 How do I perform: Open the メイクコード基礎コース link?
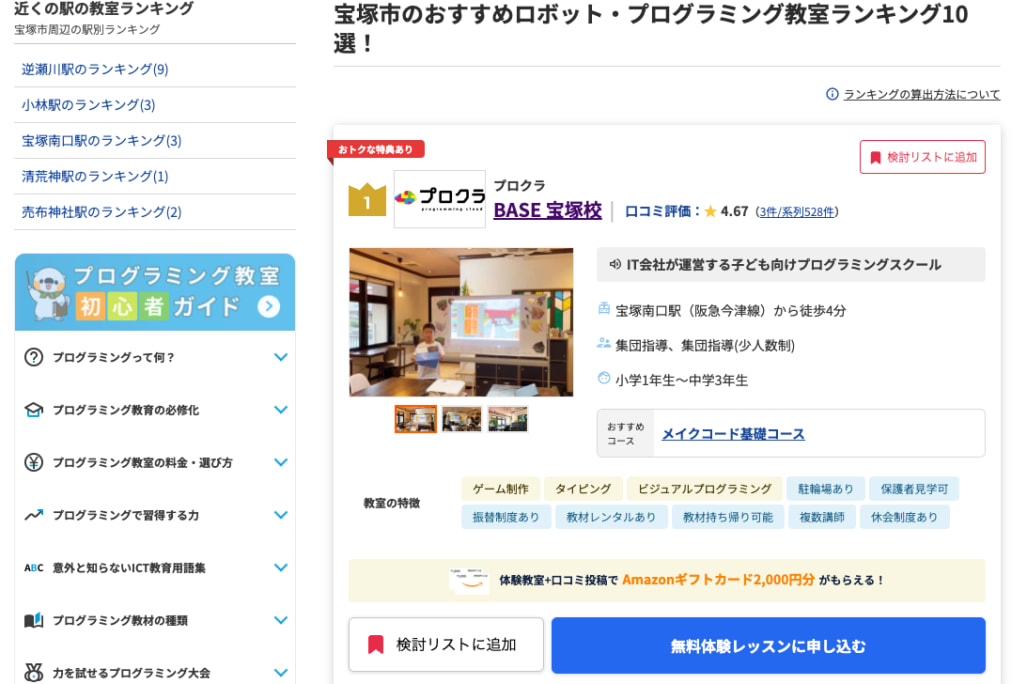(x=733, y=434)
